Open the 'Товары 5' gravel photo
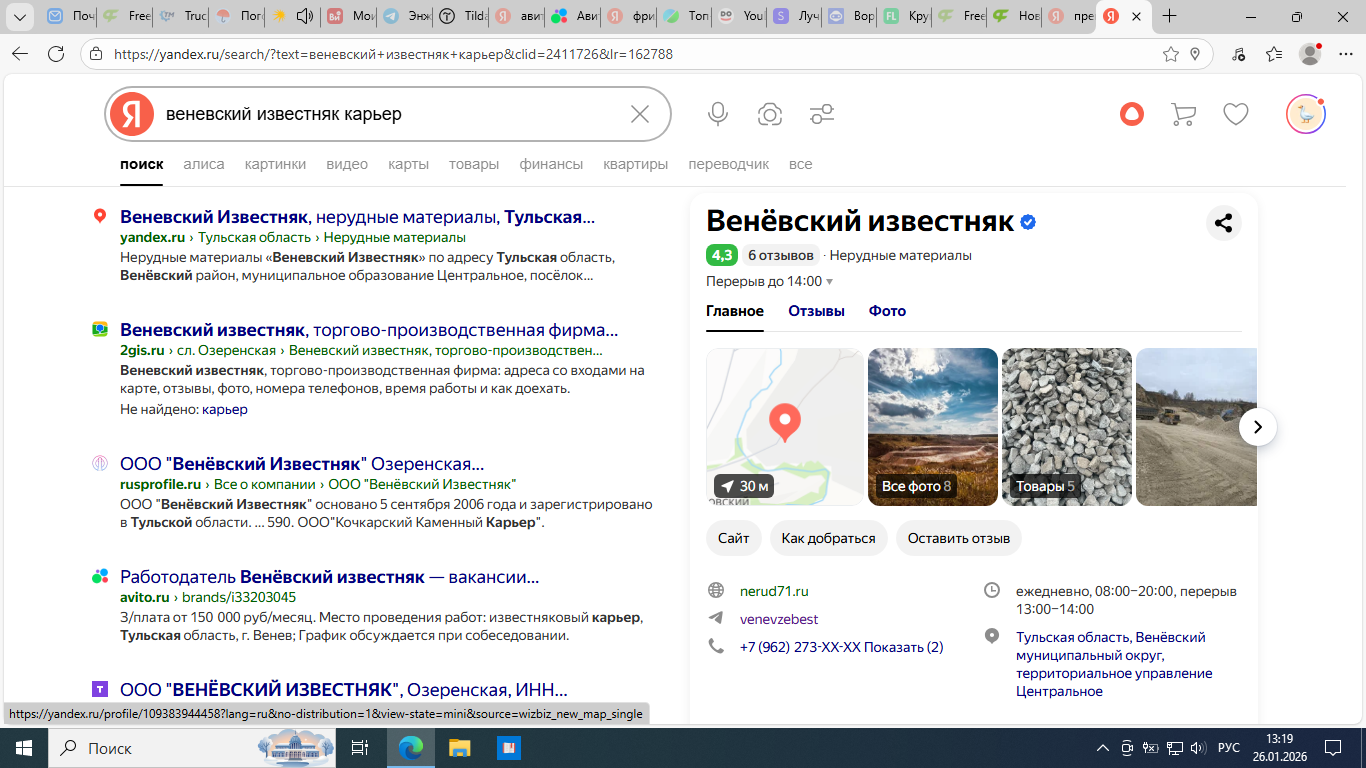Viewport: 1366px width, 768px height. click(1067, 427)
